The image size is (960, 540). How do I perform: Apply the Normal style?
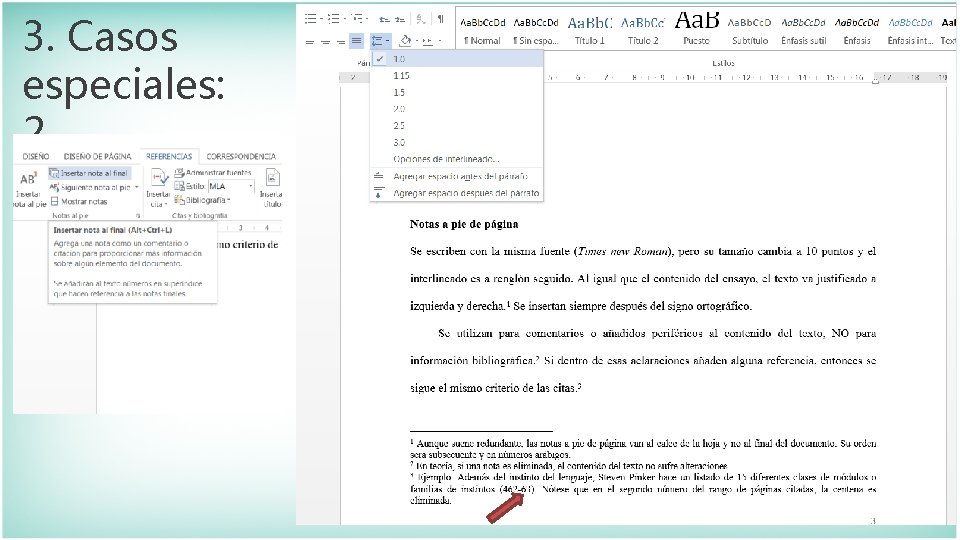point(482,31)
